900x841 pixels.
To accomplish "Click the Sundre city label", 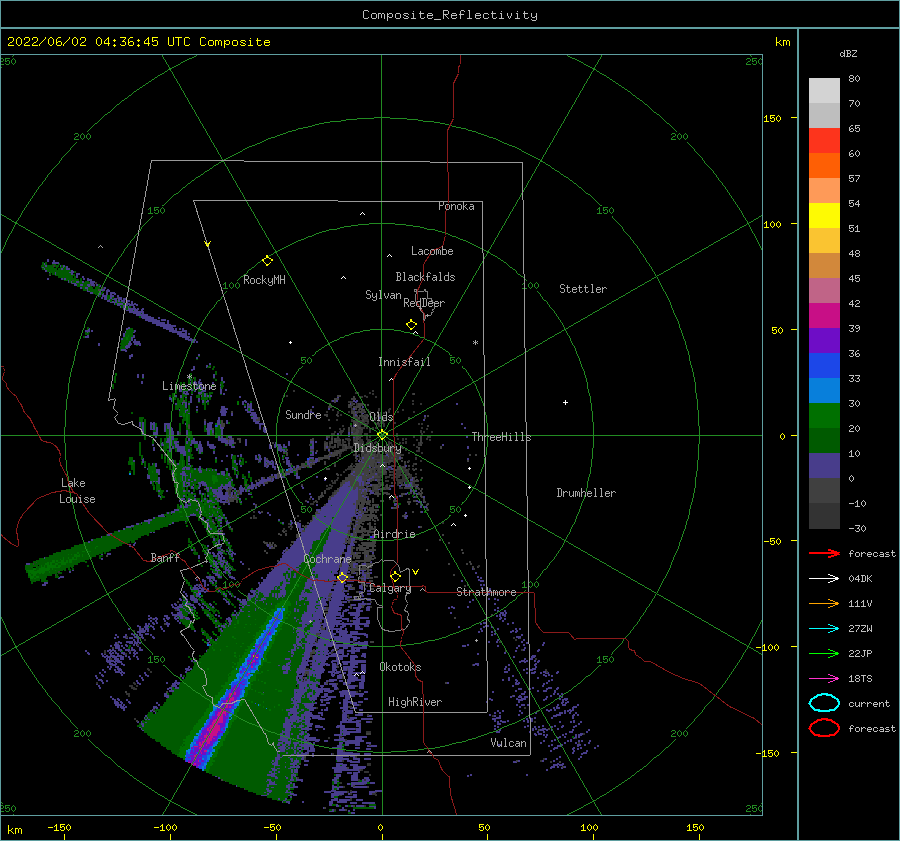I will pyautogui.click(x=303, y=414).
